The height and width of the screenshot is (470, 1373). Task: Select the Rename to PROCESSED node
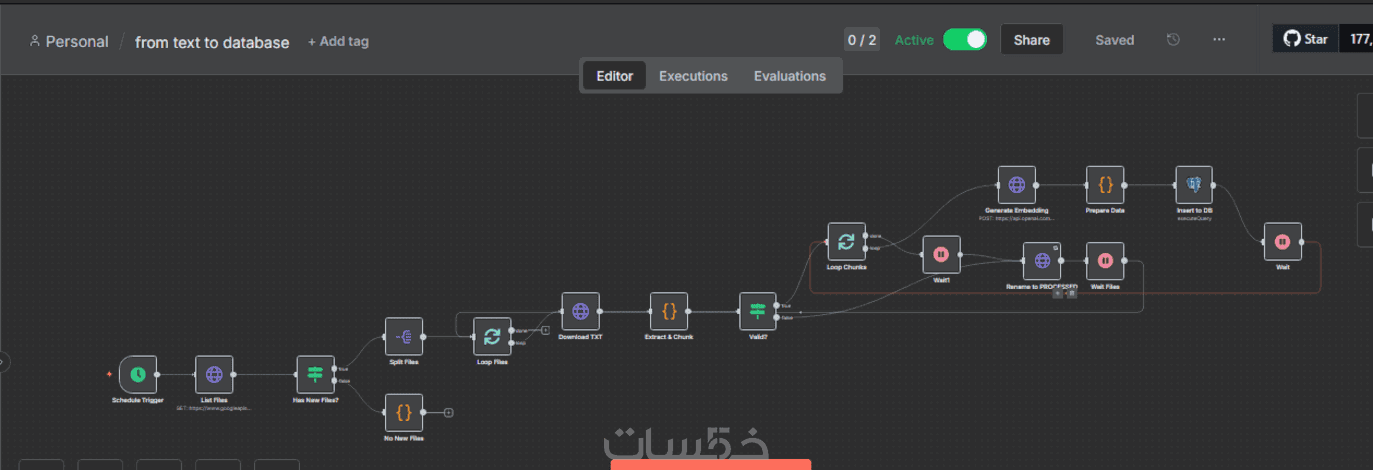(1041, 261)
